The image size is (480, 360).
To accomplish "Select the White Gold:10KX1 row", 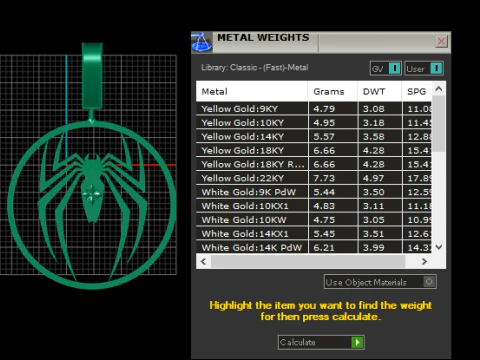I will click(x=314, y=206).
